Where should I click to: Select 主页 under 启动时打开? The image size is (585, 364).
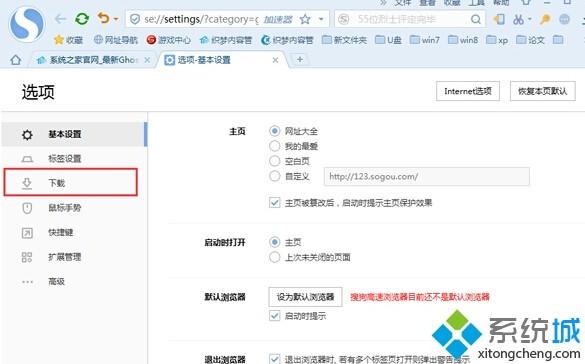(x=275, y=242)
